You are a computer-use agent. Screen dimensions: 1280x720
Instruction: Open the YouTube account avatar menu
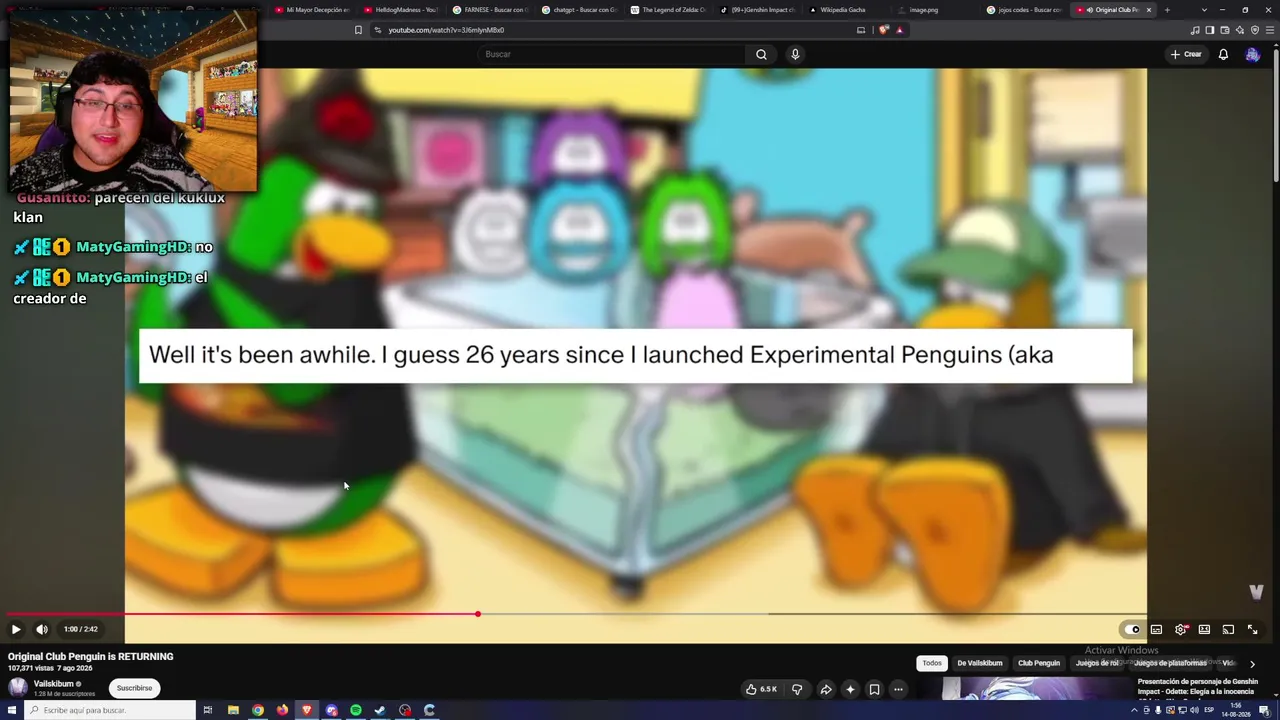coord(1252,54)
